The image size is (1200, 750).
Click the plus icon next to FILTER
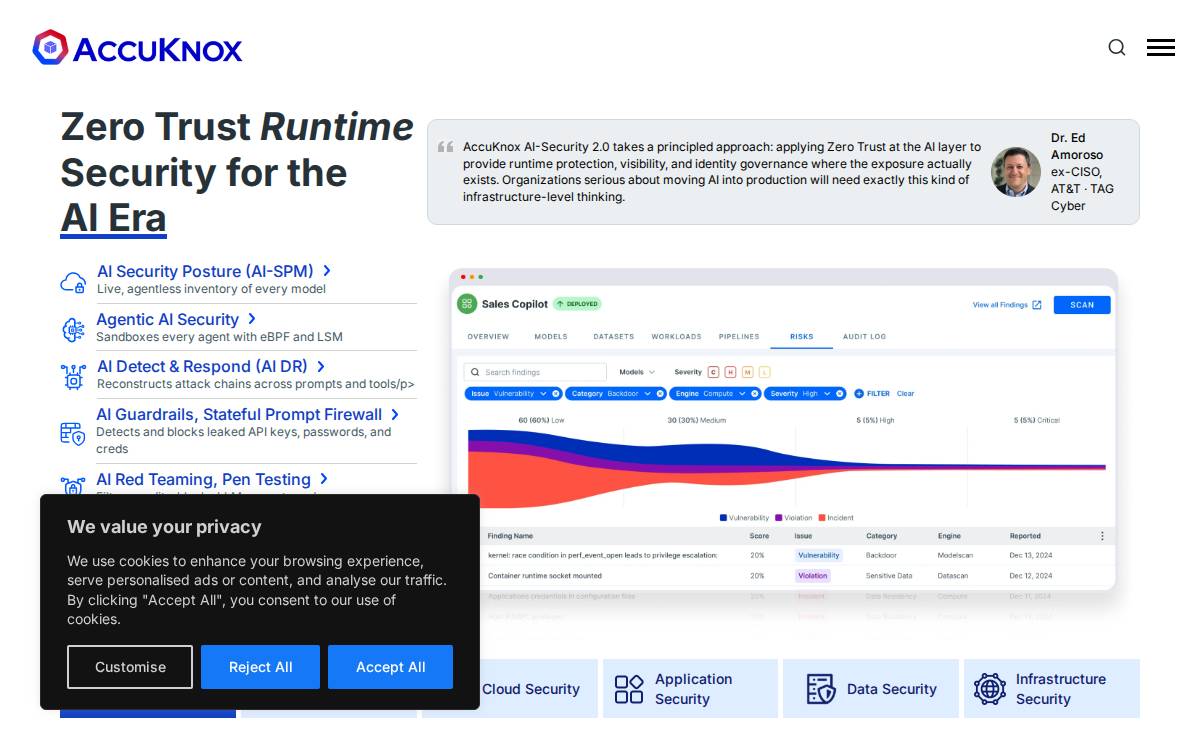(x=859, y=393)
